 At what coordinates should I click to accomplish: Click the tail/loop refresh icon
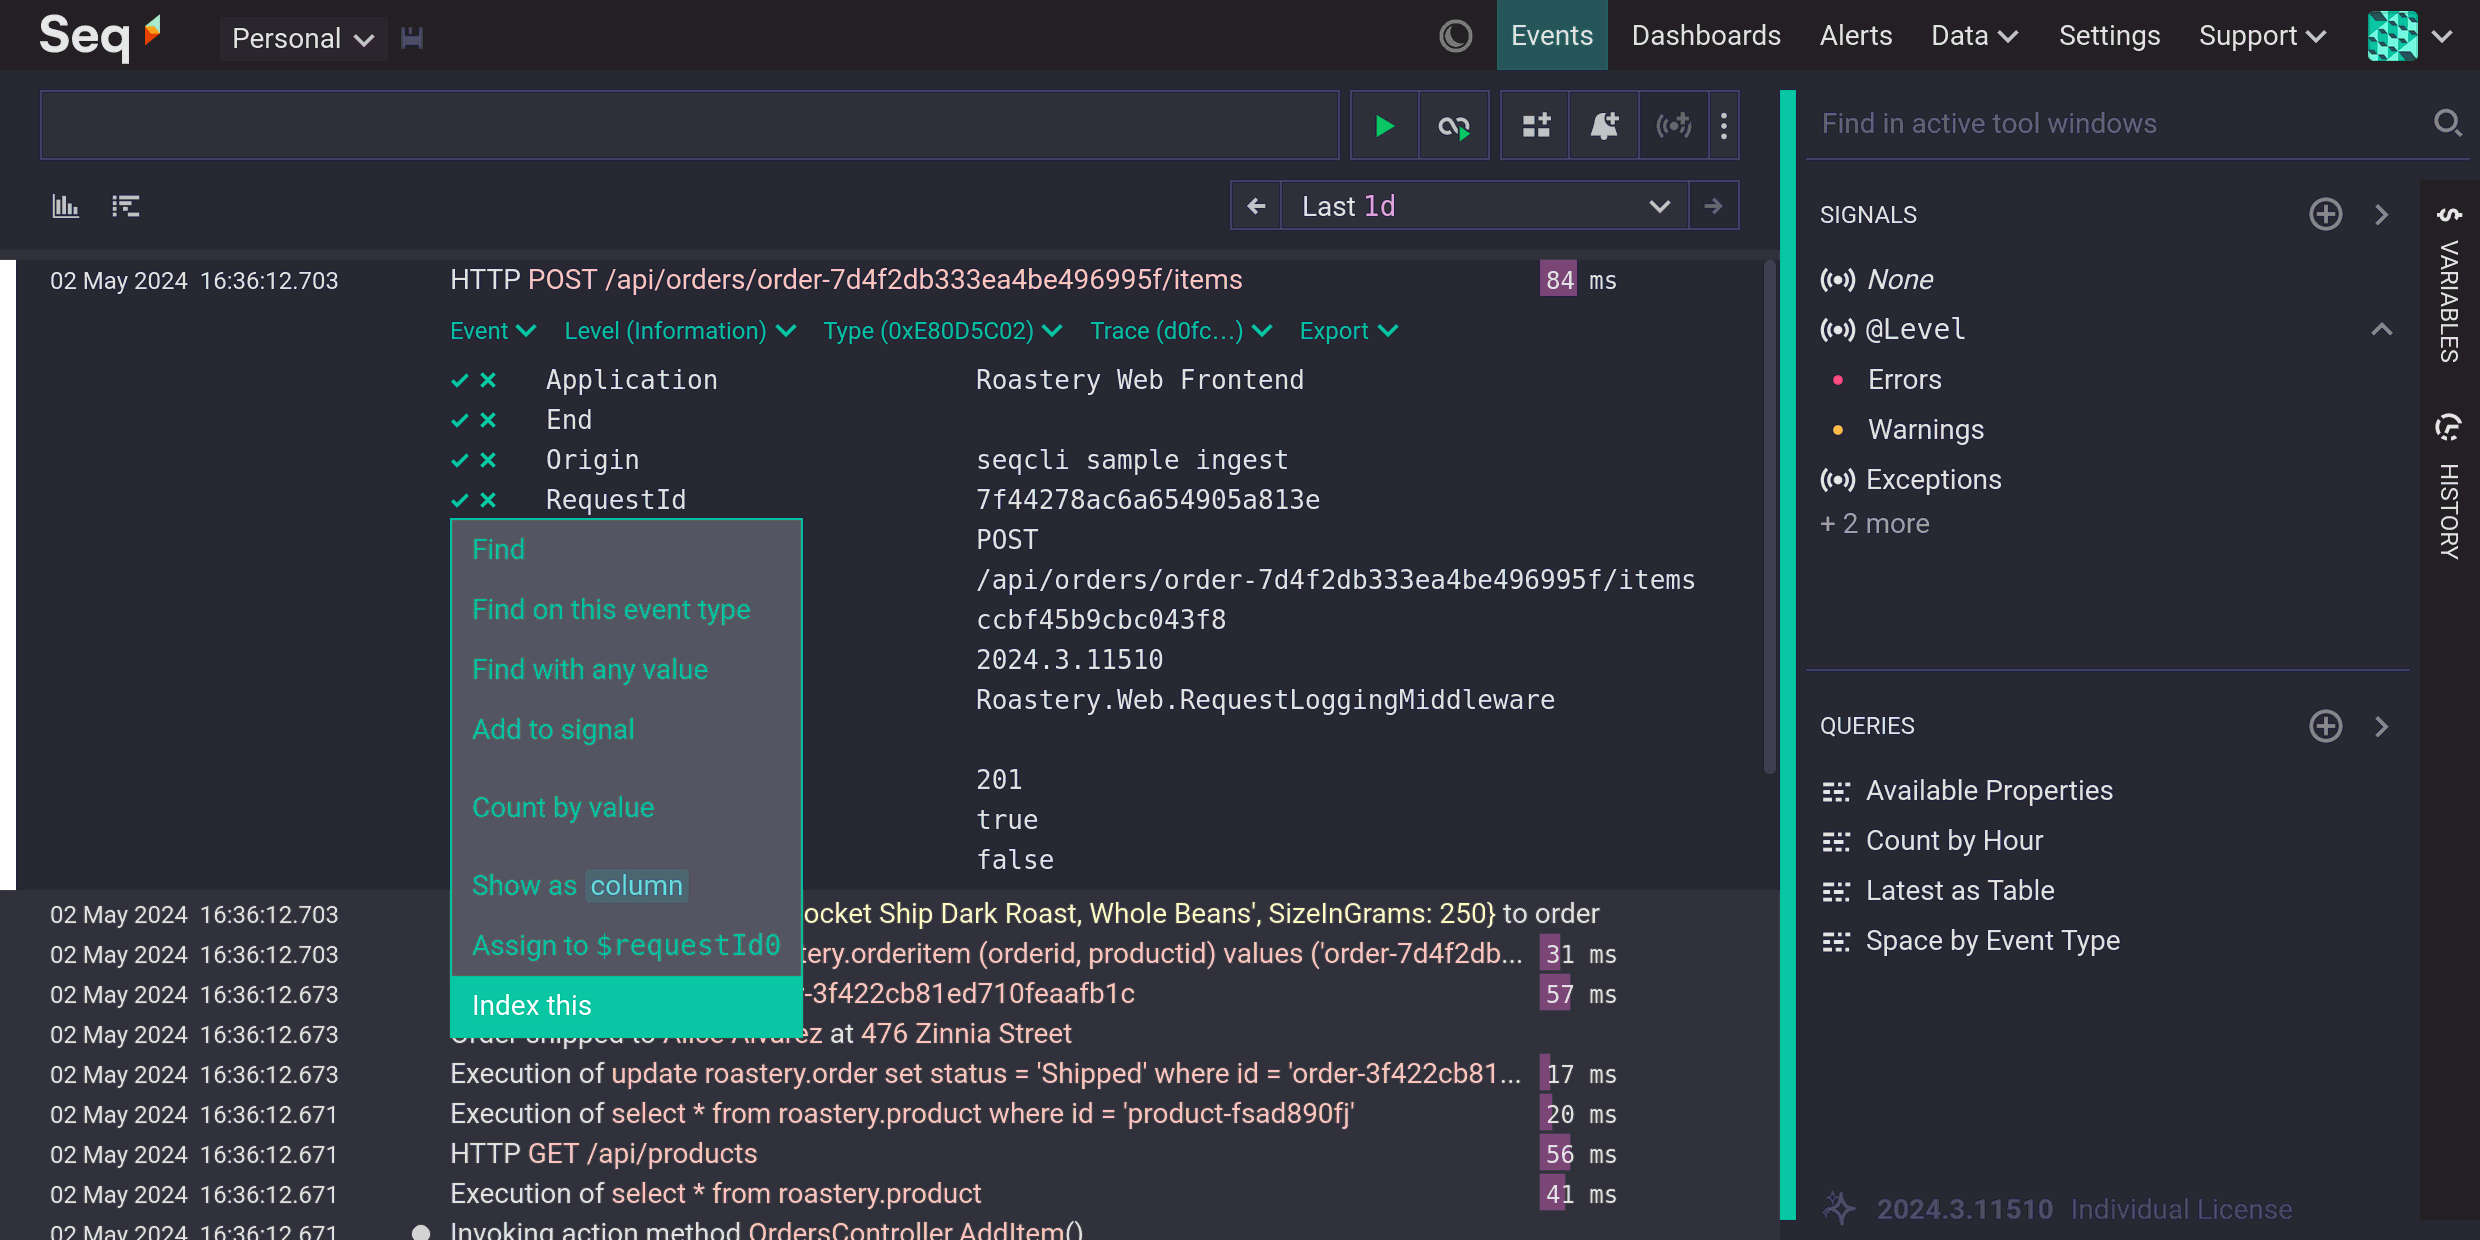pos(1454,125)
